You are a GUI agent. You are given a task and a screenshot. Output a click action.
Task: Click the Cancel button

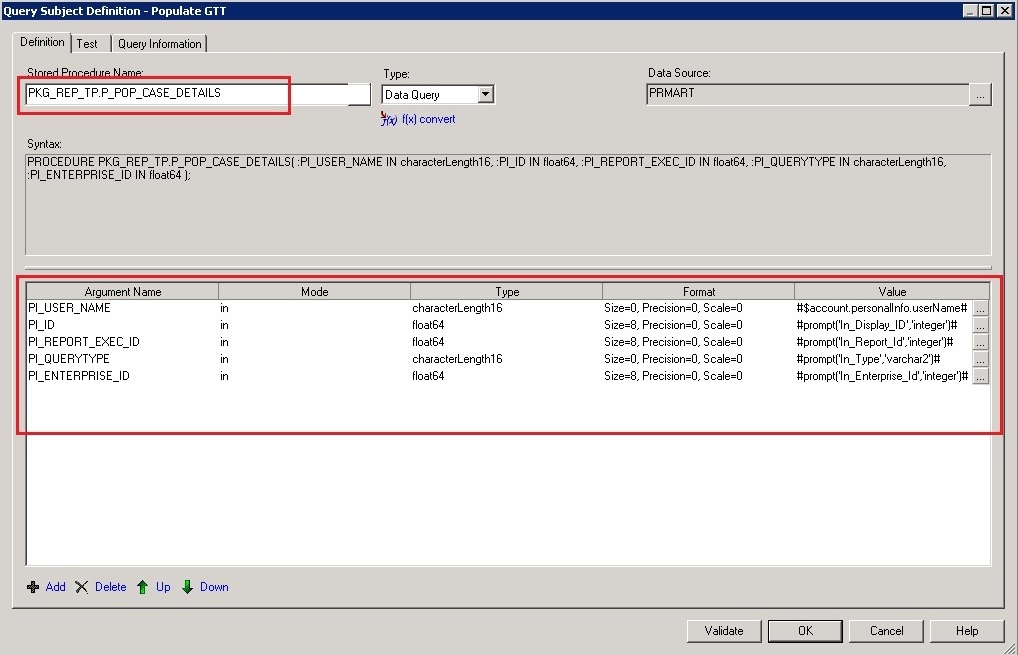(886, 630)
